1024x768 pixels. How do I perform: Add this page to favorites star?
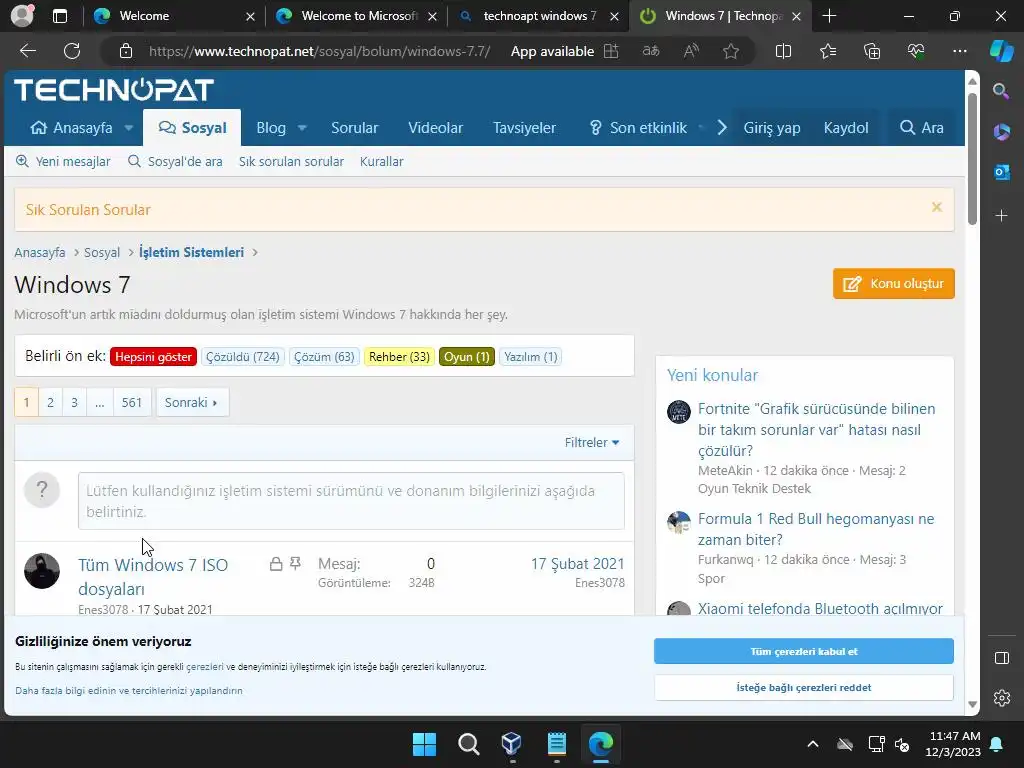[x=731, y=51]
